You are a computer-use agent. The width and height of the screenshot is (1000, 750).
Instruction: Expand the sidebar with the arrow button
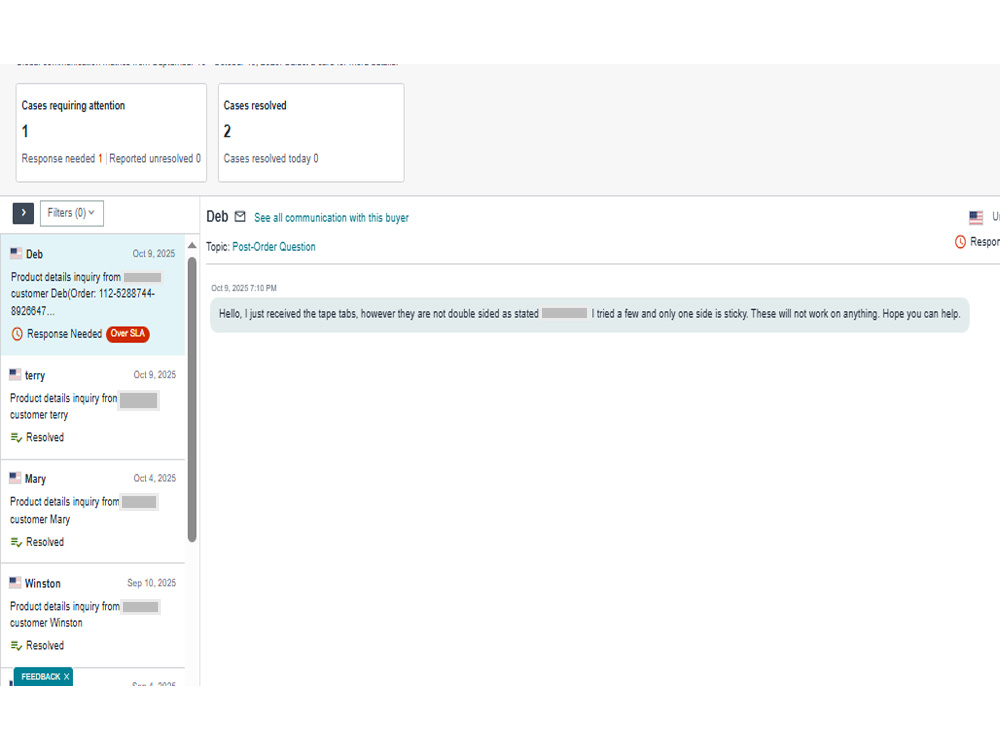click(x=23, y=213)
